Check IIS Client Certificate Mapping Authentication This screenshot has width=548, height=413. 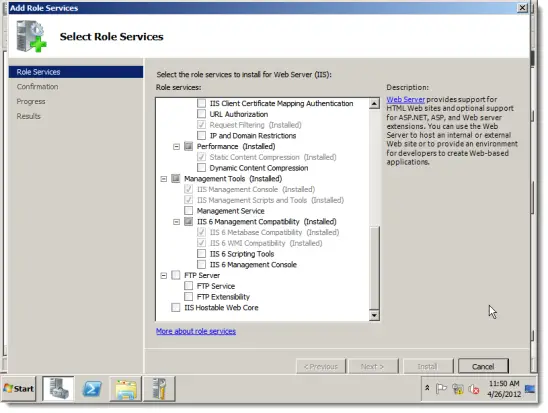(x=201, y=103)
